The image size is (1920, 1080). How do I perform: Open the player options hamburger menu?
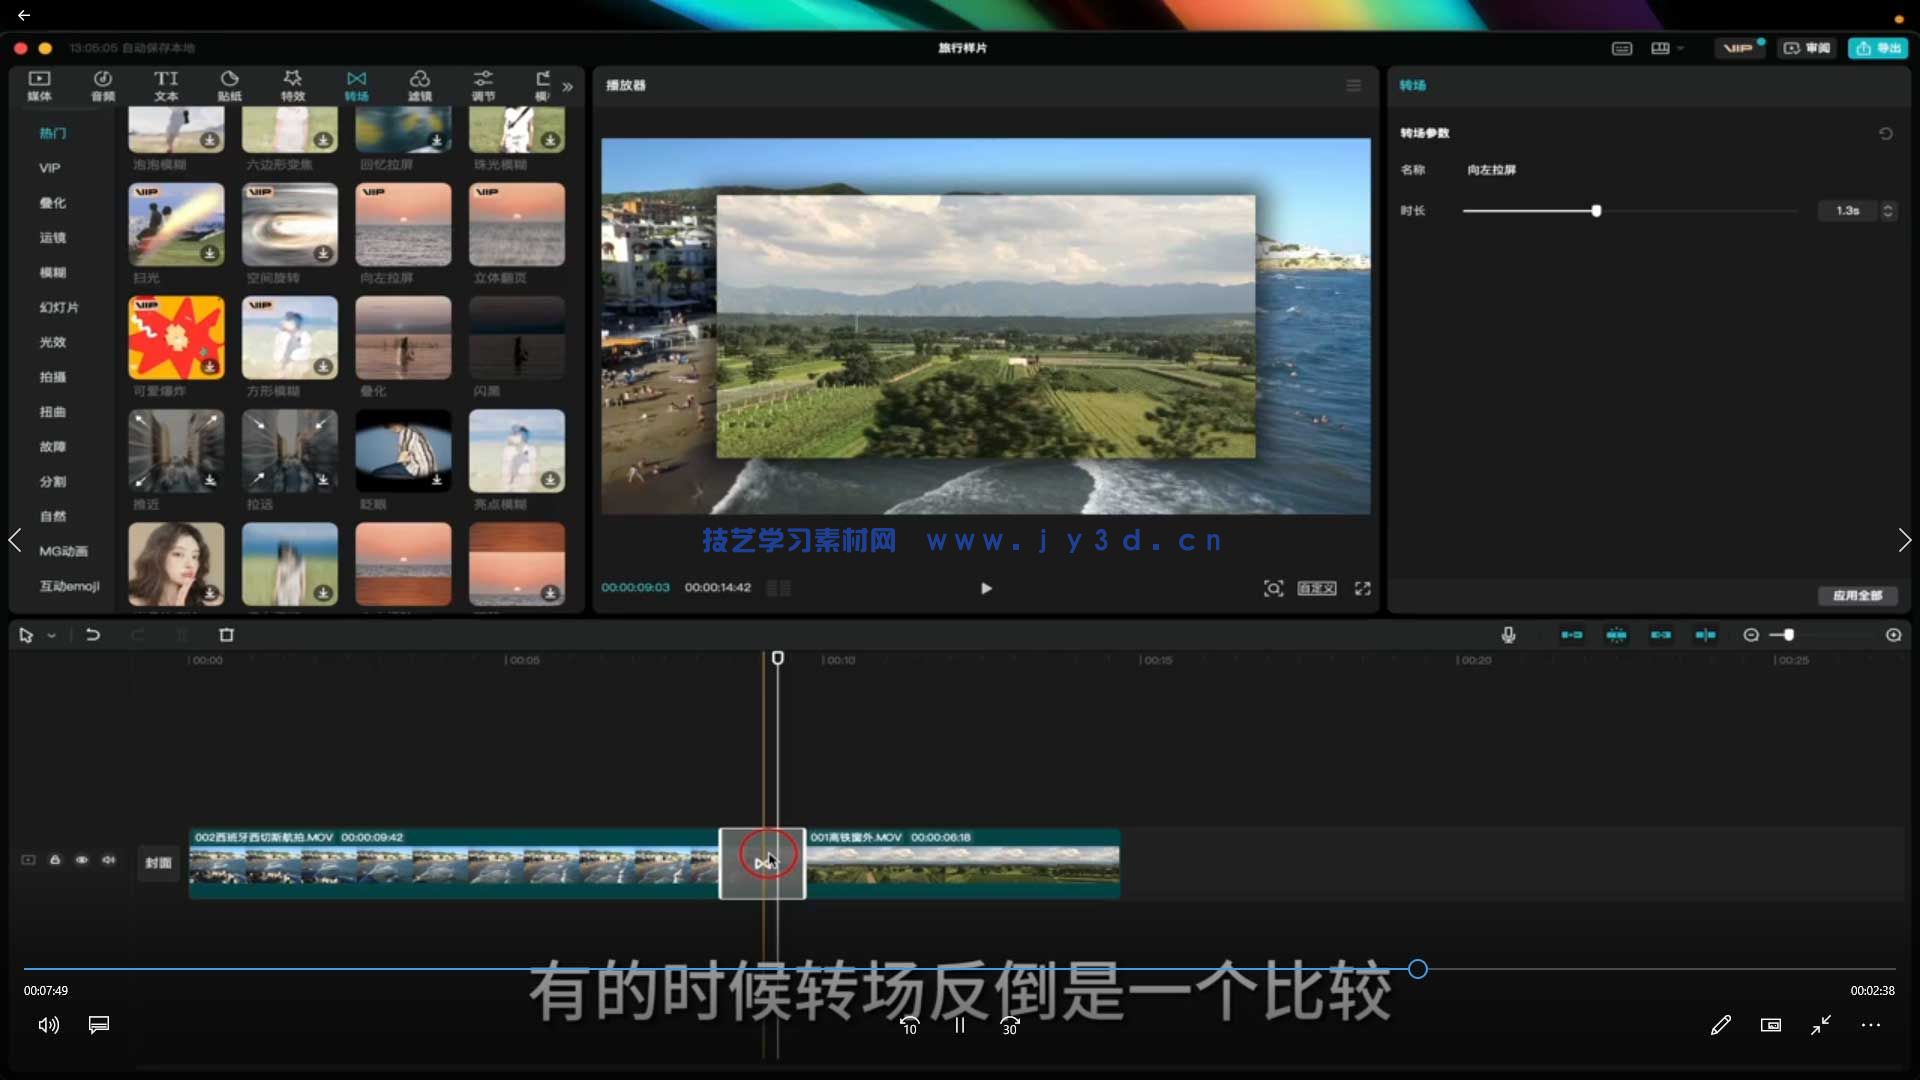pos(1353,85)
